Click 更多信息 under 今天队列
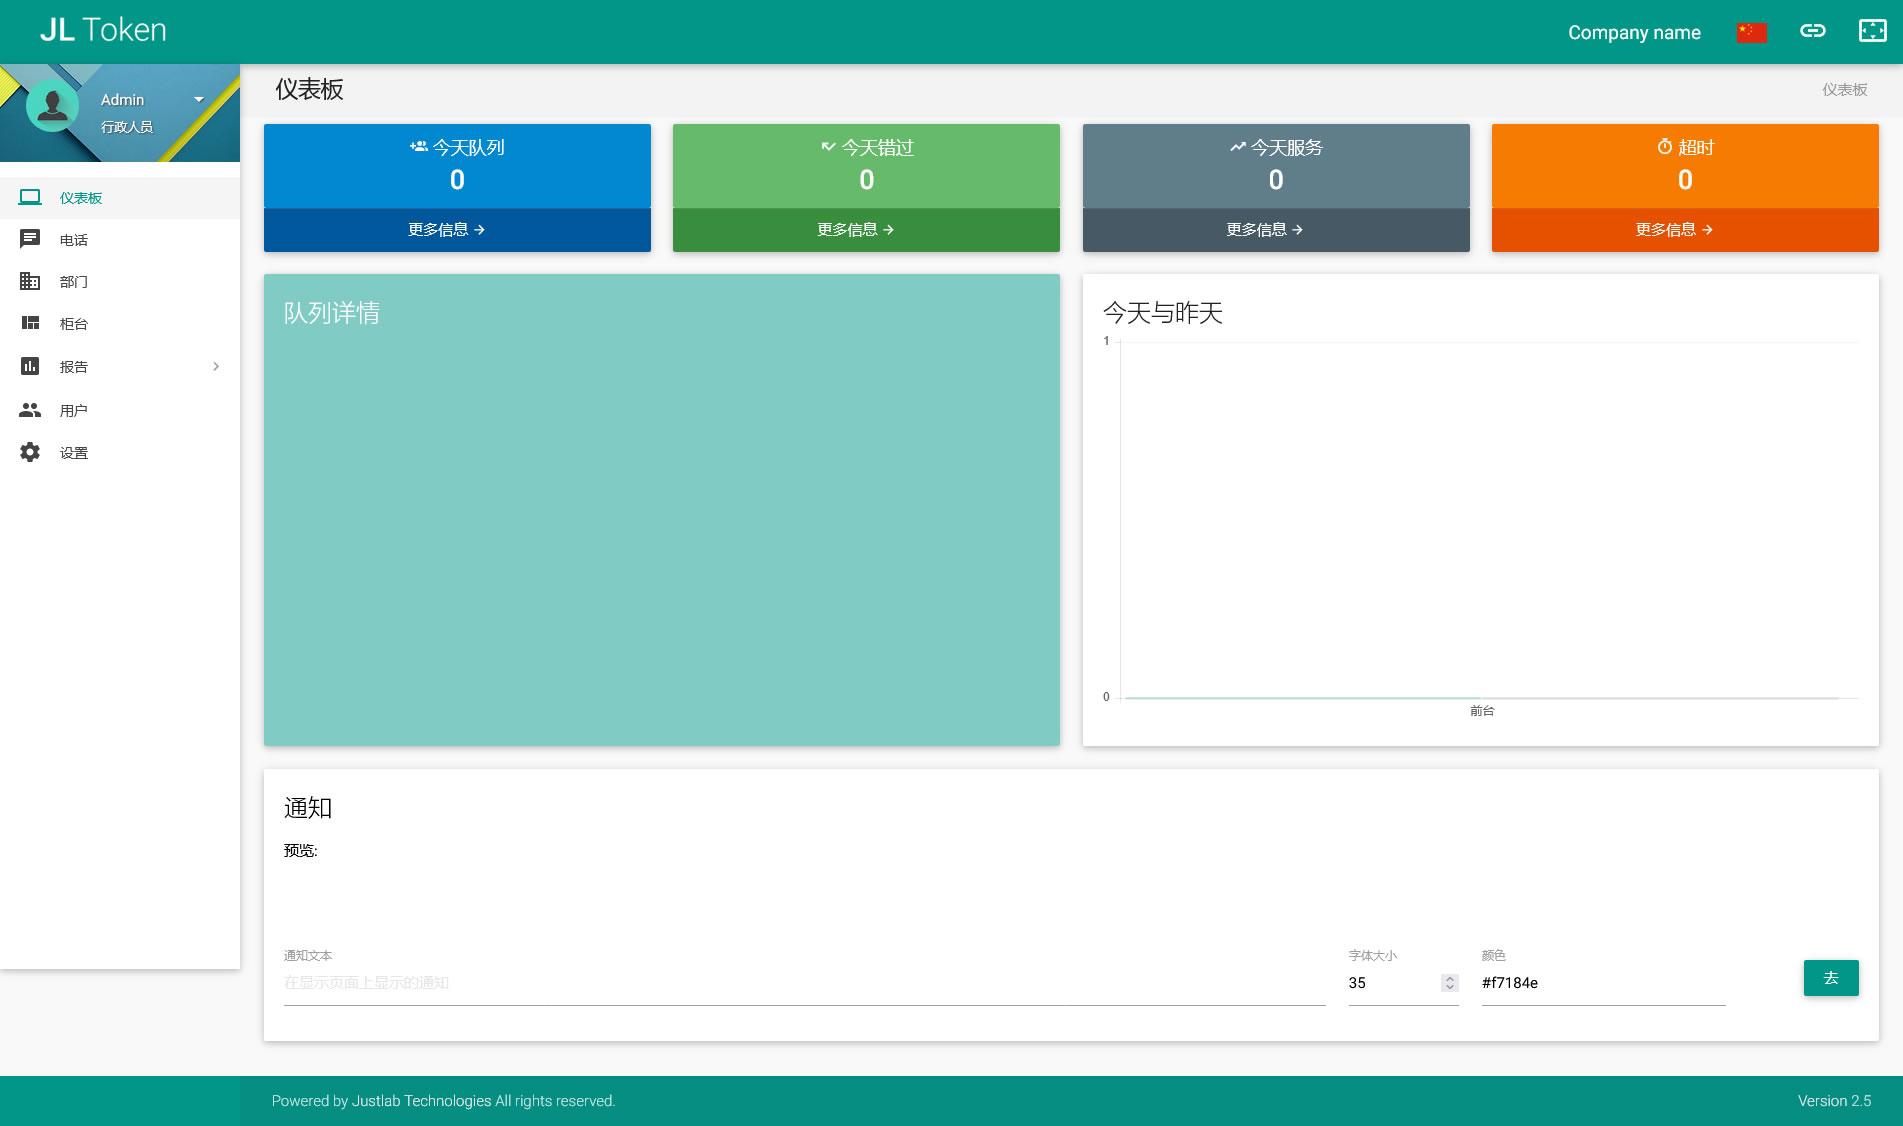Image resolution: width=1903 pixels, height=1126 pixels. click(446, 230)
